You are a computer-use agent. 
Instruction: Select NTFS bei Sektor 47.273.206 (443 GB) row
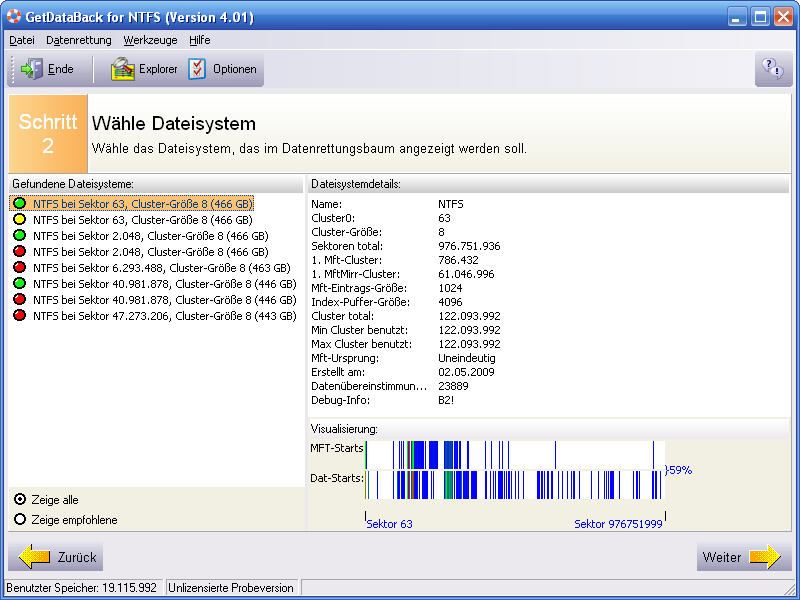(x=165, y=316)
